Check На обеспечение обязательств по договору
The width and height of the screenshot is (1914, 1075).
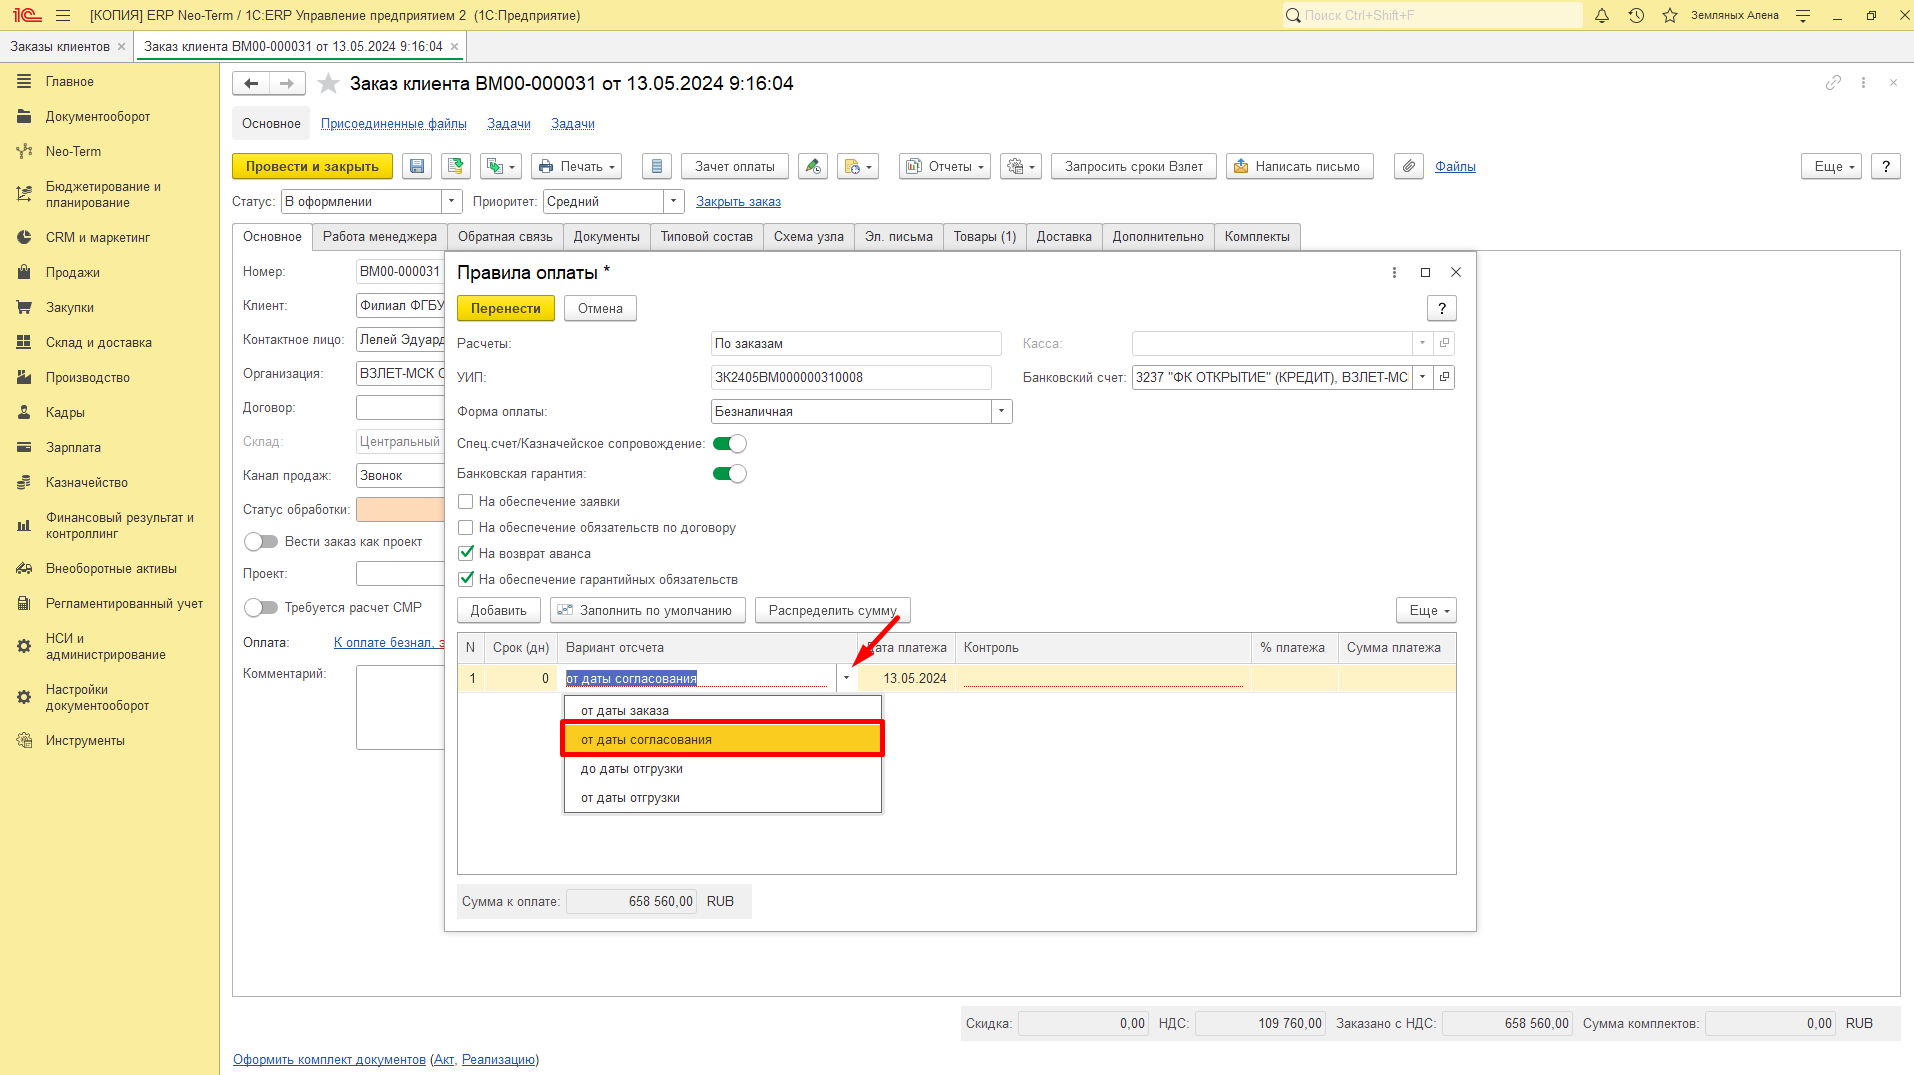click(x=465, y=528)
